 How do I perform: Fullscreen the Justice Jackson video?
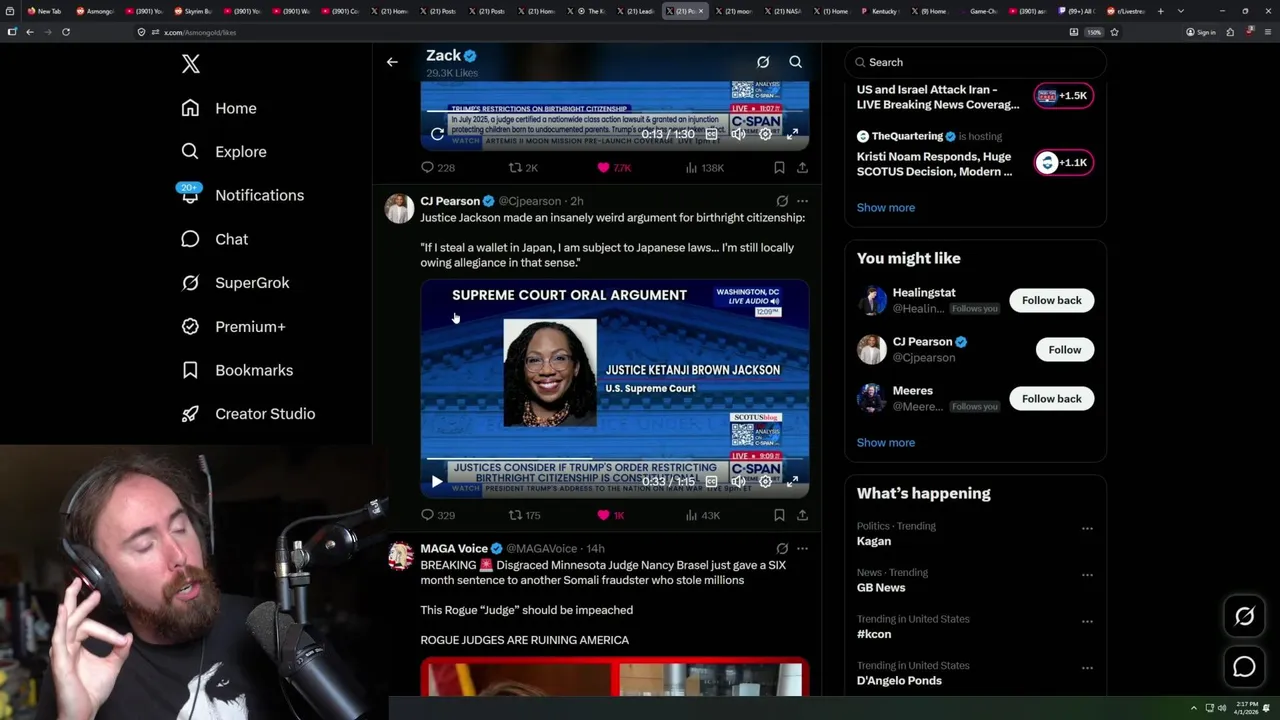point(792,481)
